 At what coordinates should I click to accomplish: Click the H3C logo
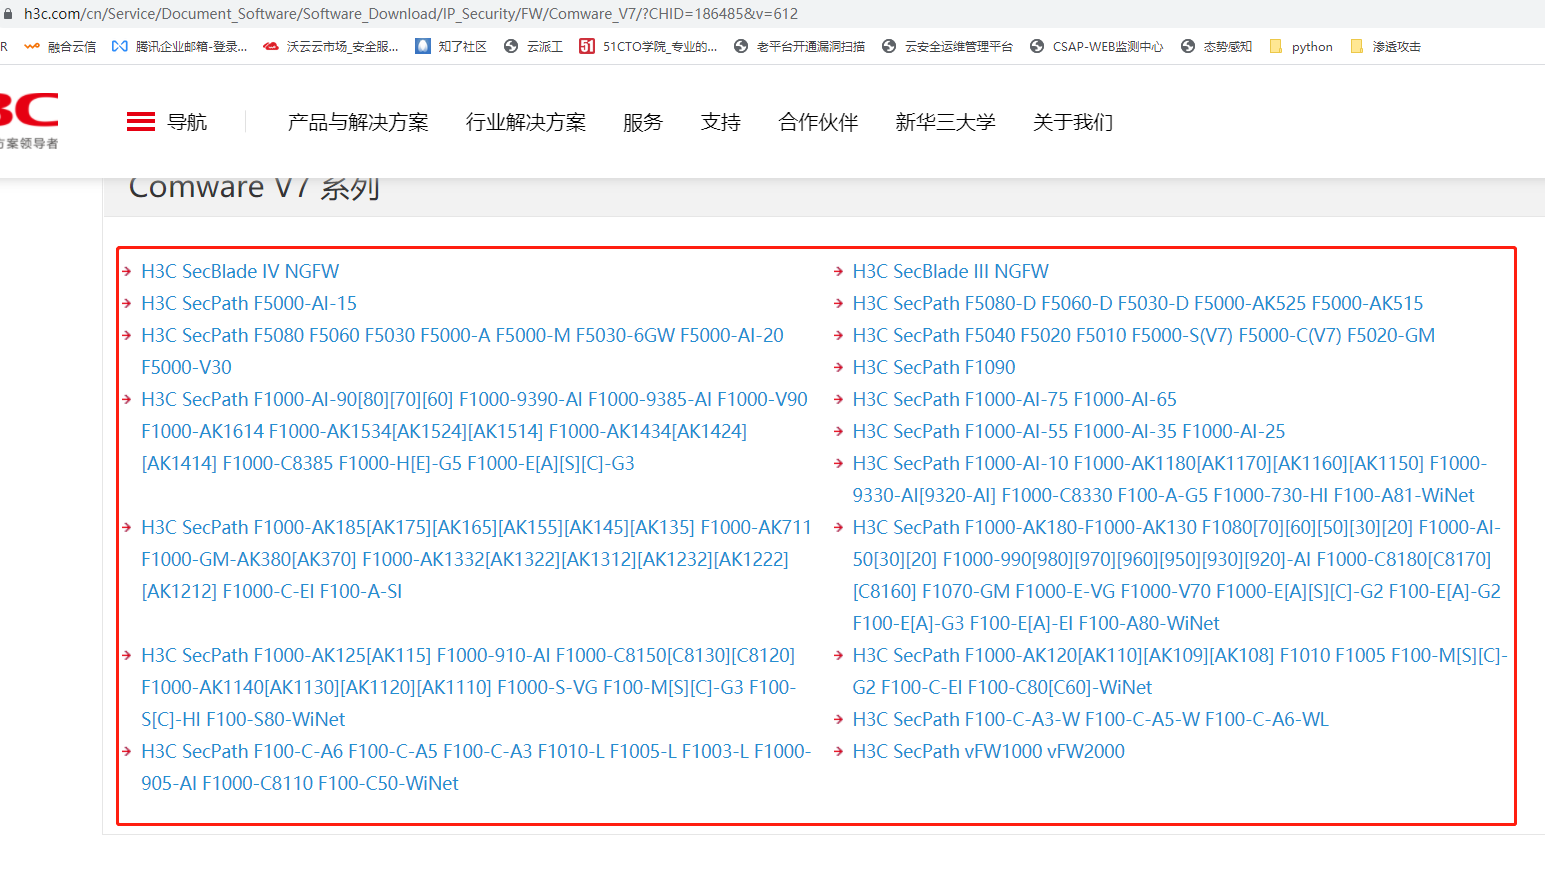click(29, 121)
